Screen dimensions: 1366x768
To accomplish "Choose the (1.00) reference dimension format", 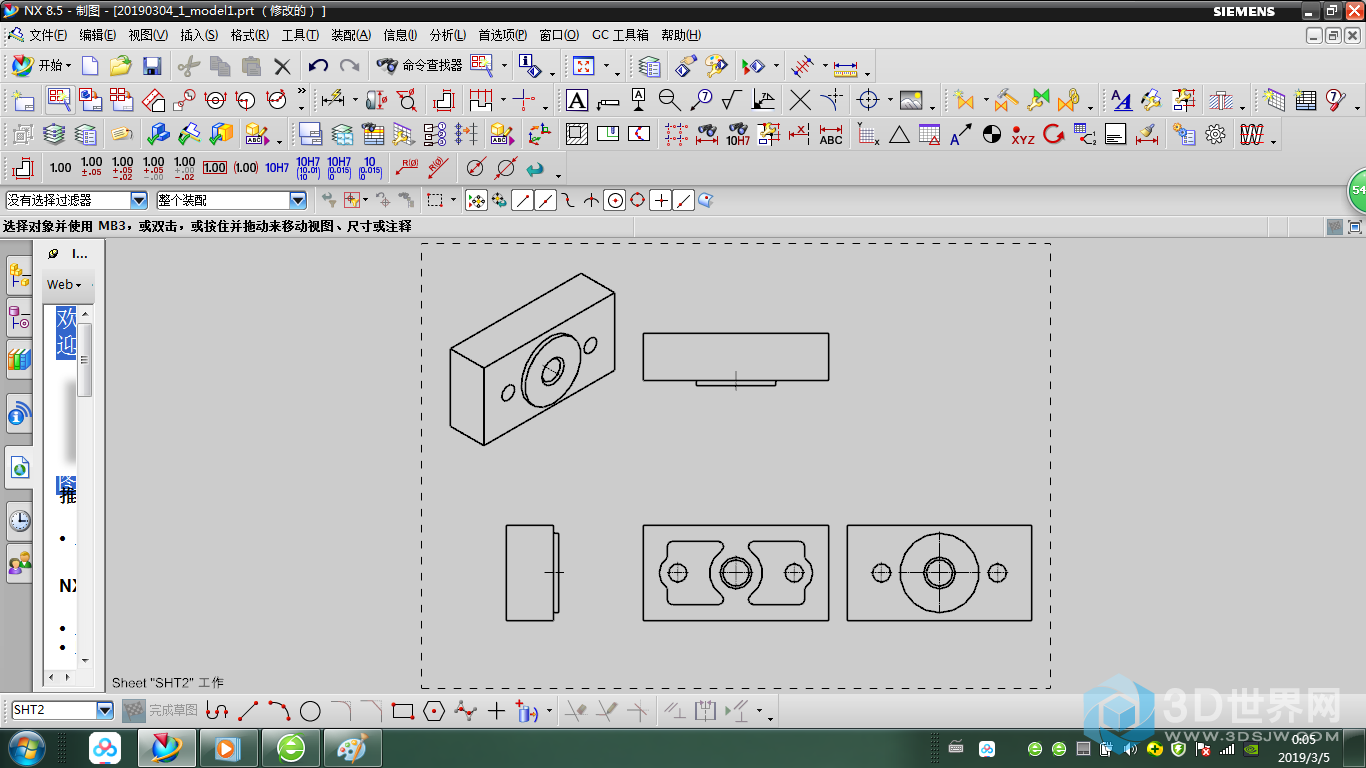I will pos(246,168).
